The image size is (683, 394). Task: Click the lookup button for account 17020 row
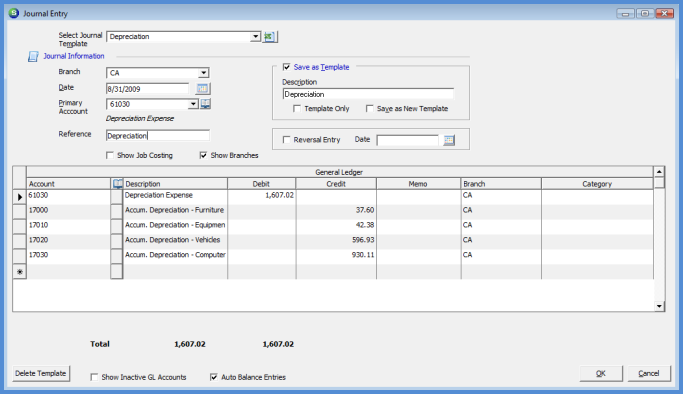pyautogui.click(x=117, y=242)
